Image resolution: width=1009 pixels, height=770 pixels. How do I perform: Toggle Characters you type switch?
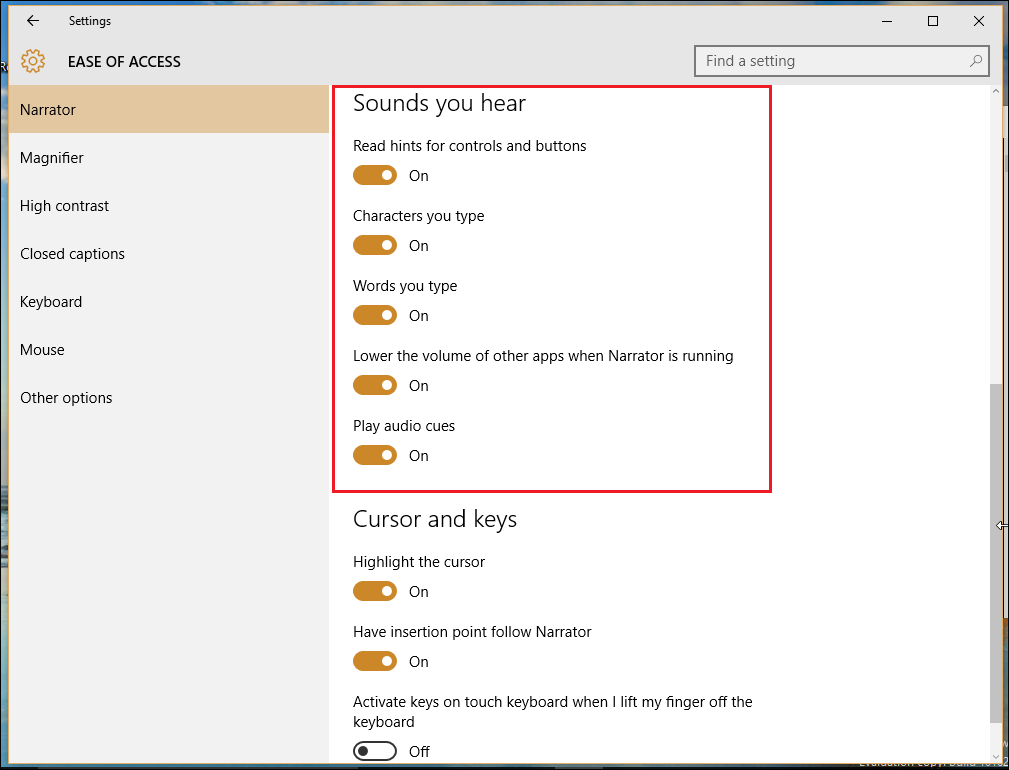click(x=375, y=245)
